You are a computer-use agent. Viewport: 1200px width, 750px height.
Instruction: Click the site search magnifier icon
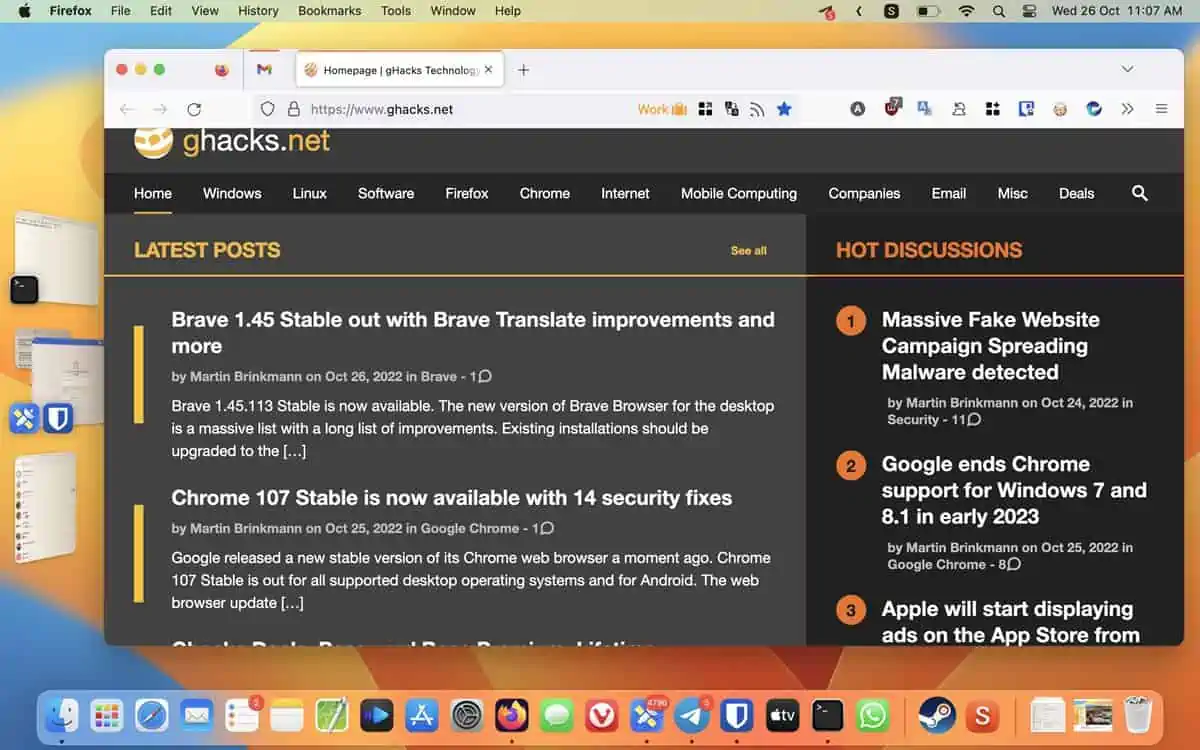[1140, 193]
